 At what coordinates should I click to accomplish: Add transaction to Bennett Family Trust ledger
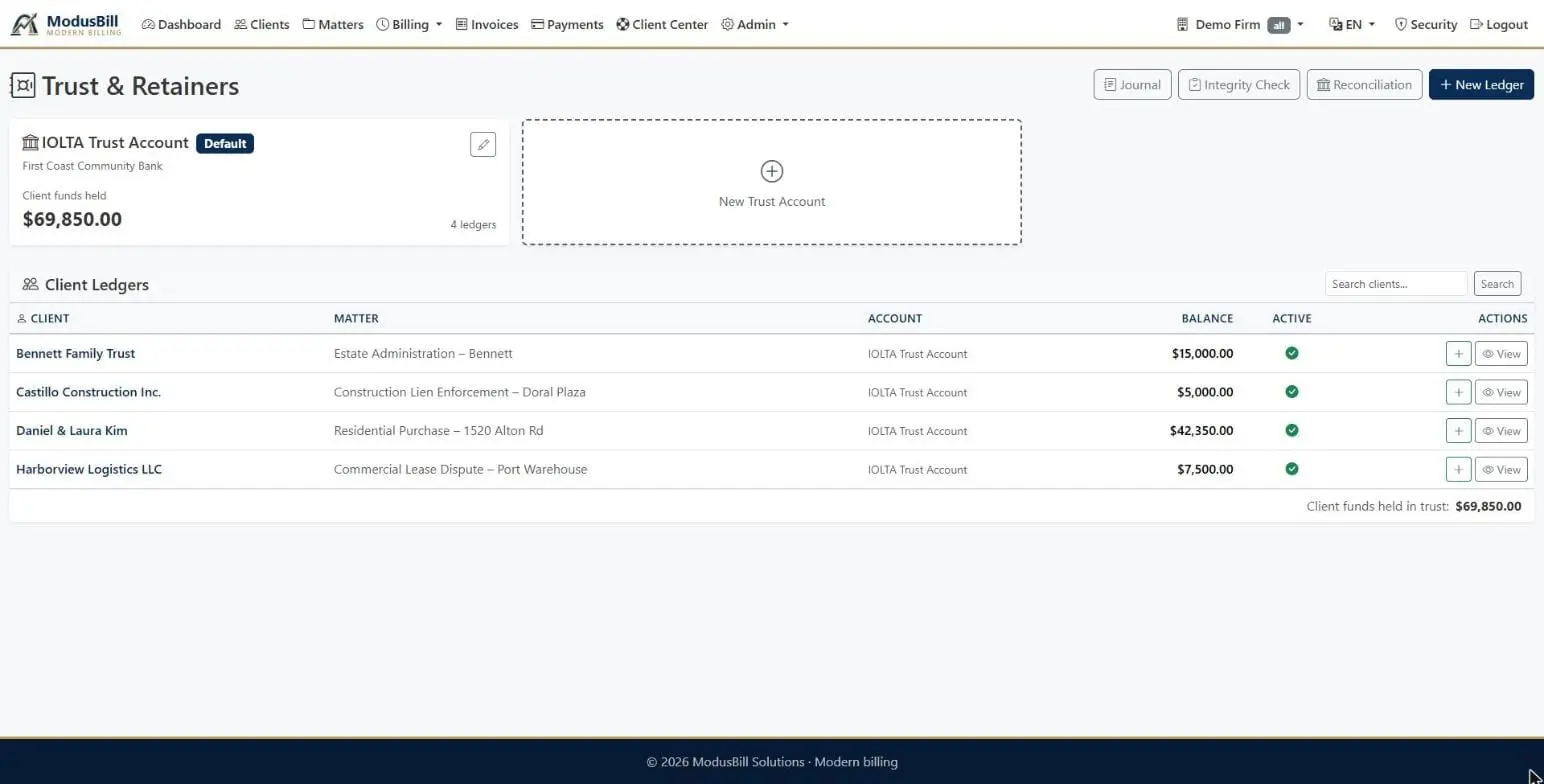pos(1458,354)
